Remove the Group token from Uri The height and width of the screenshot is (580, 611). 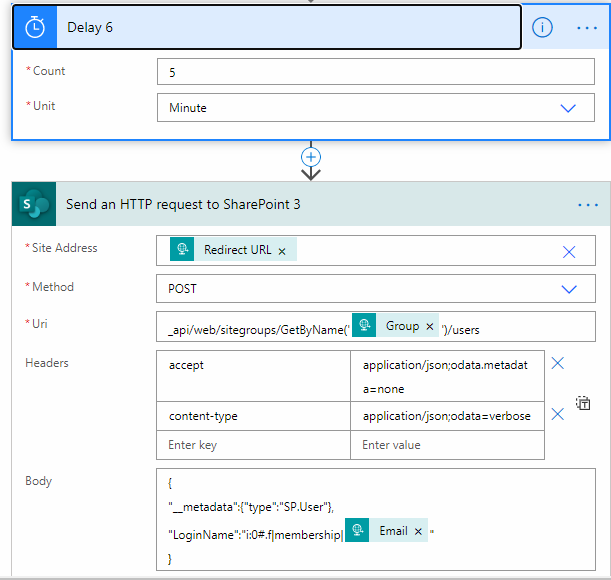[429, 326]
